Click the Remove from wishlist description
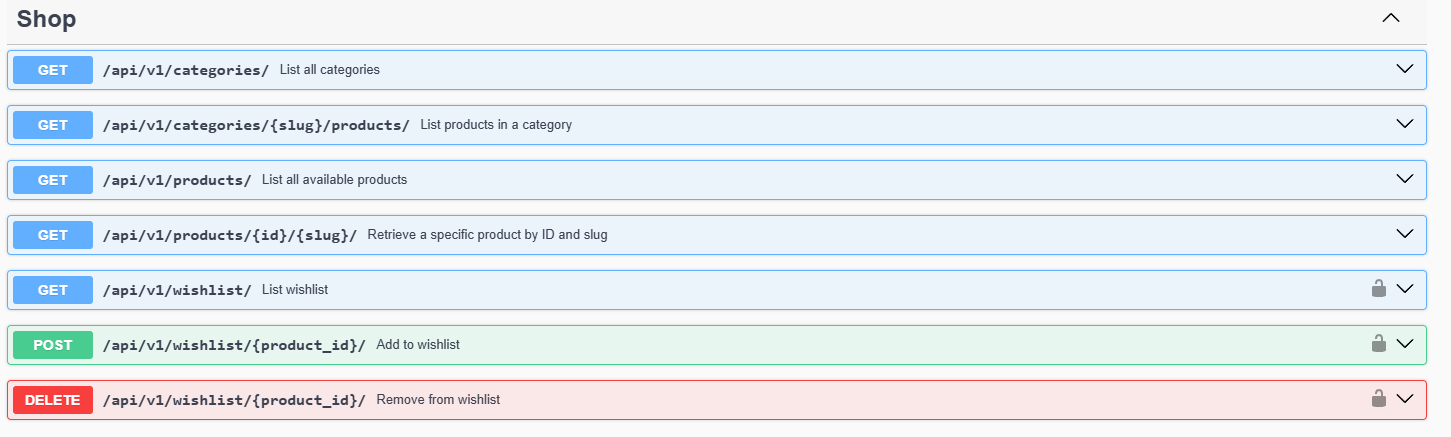 pyautogui.click(x=438, y=400)
